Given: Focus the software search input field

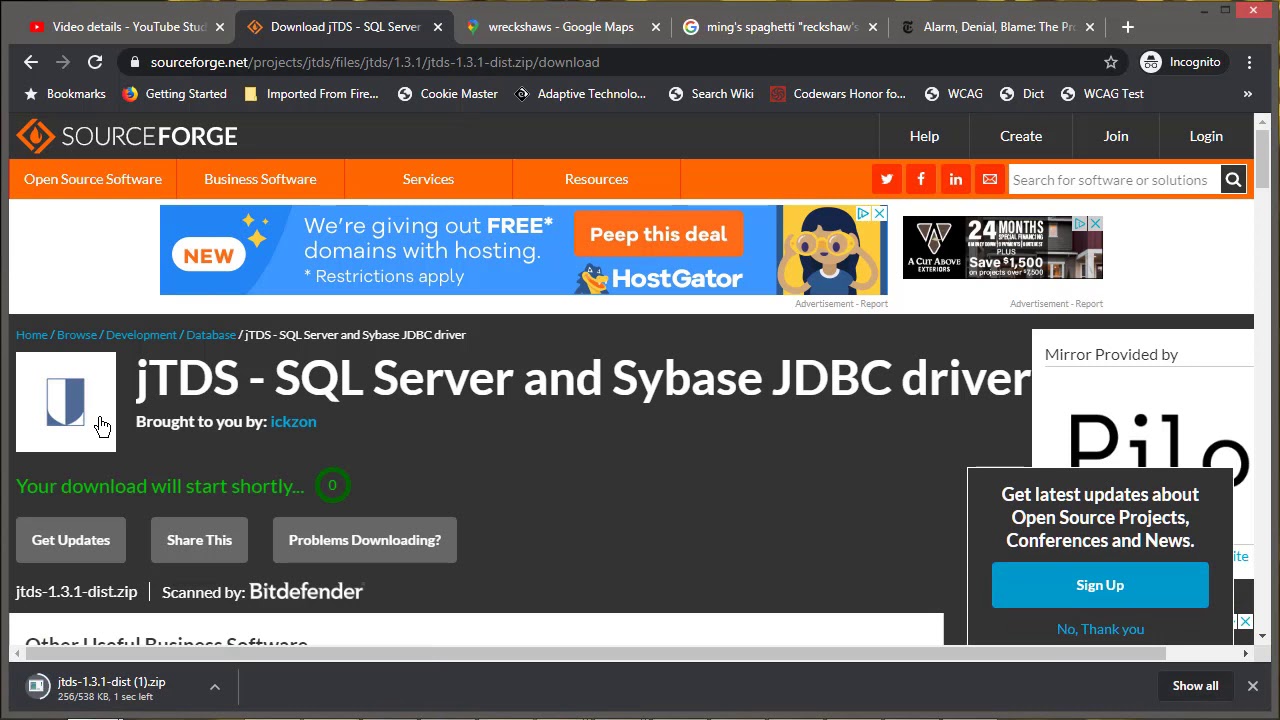Looking at the screenshot, I should pyautogui.click(x=1114, y=180).
